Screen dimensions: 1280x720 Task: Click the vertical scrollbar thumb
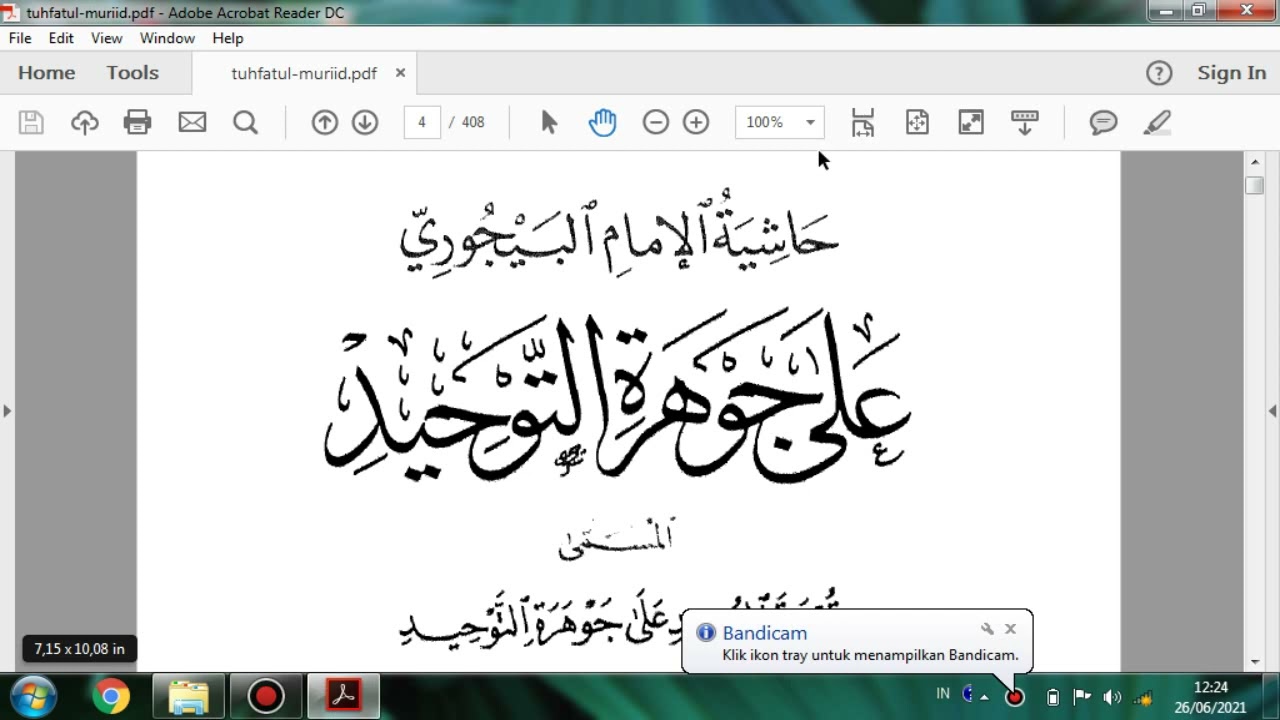(1254, 185)
